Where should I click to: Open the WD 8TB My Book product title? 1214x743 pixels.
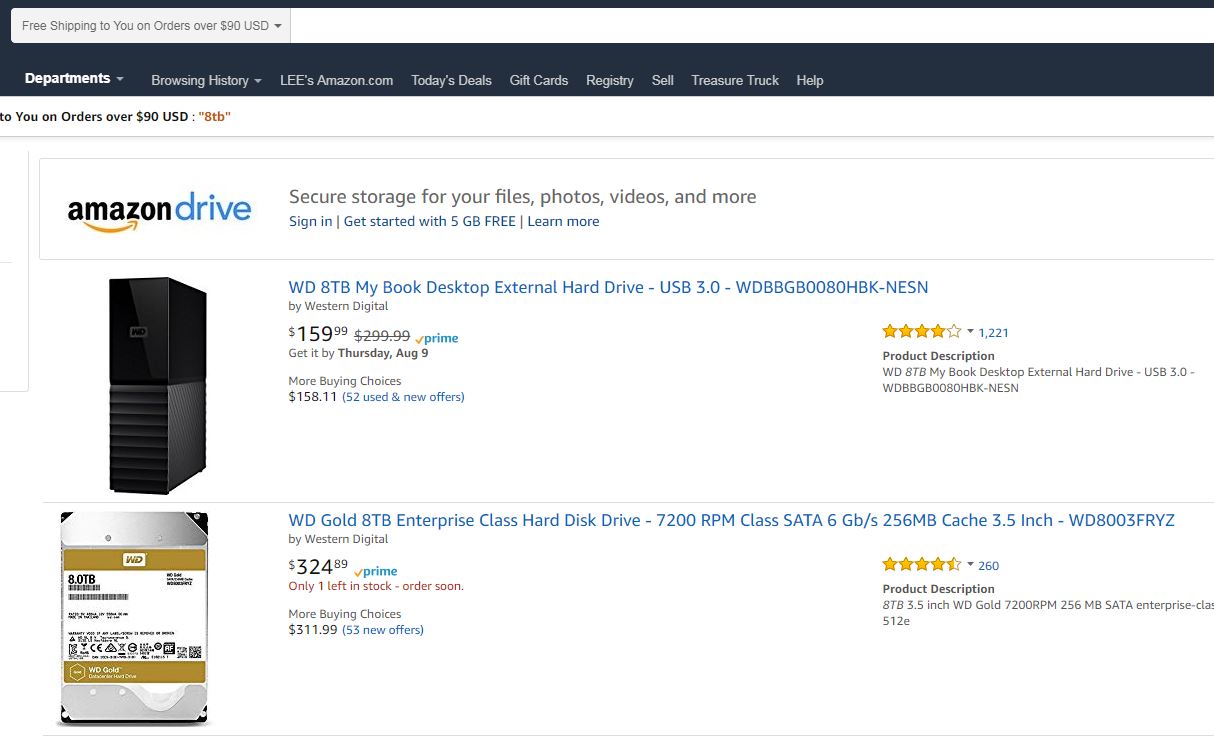608,287
